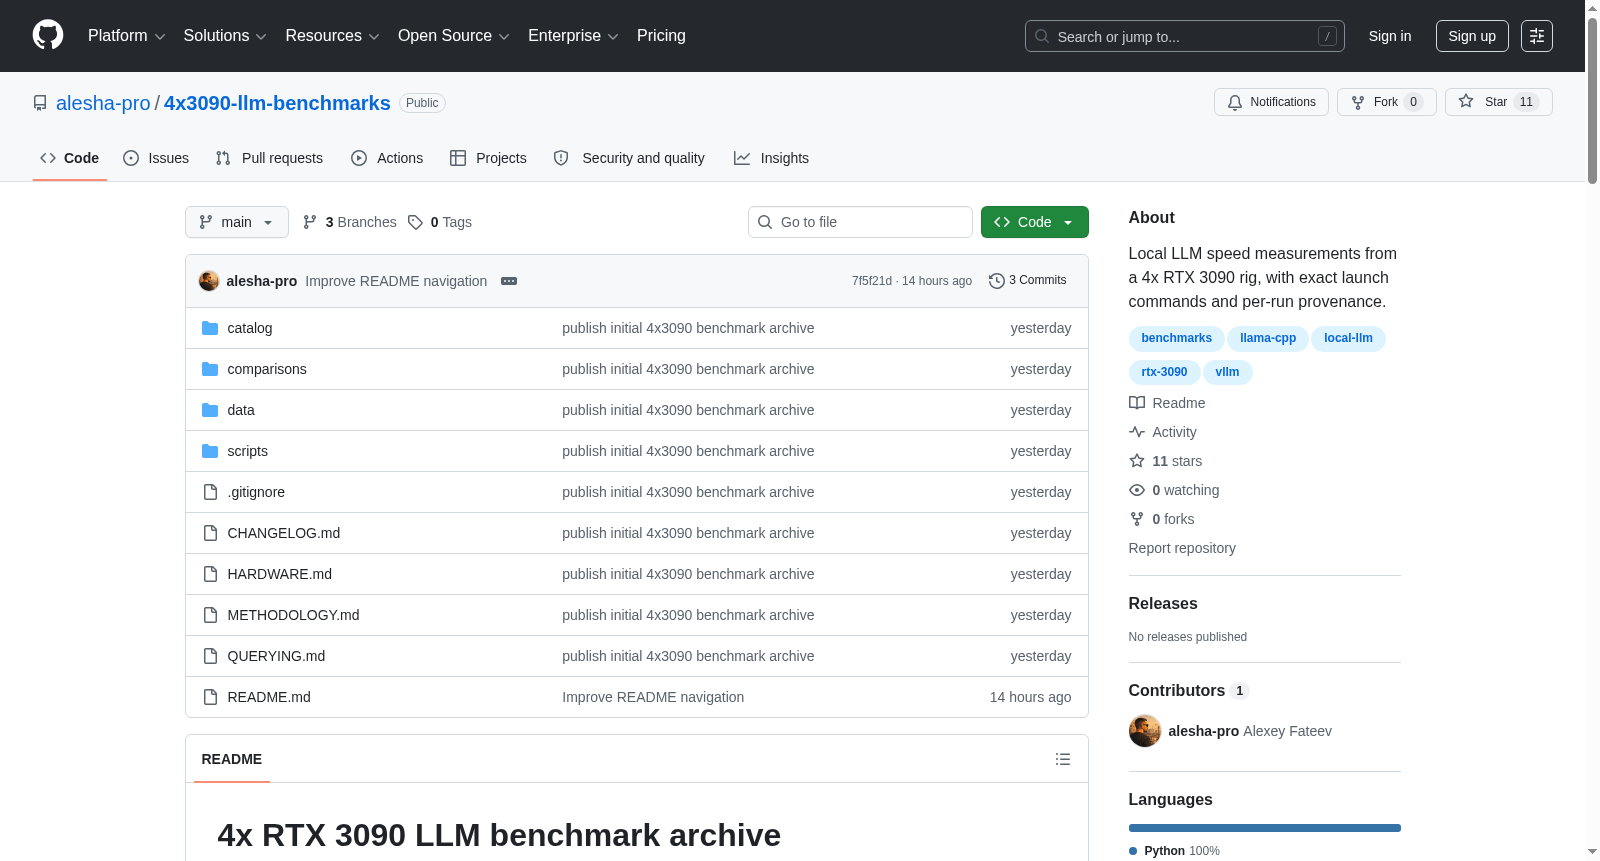Click the Report repository link
The width and height of the screenshot is (1600, 861).
point(1182,548)
